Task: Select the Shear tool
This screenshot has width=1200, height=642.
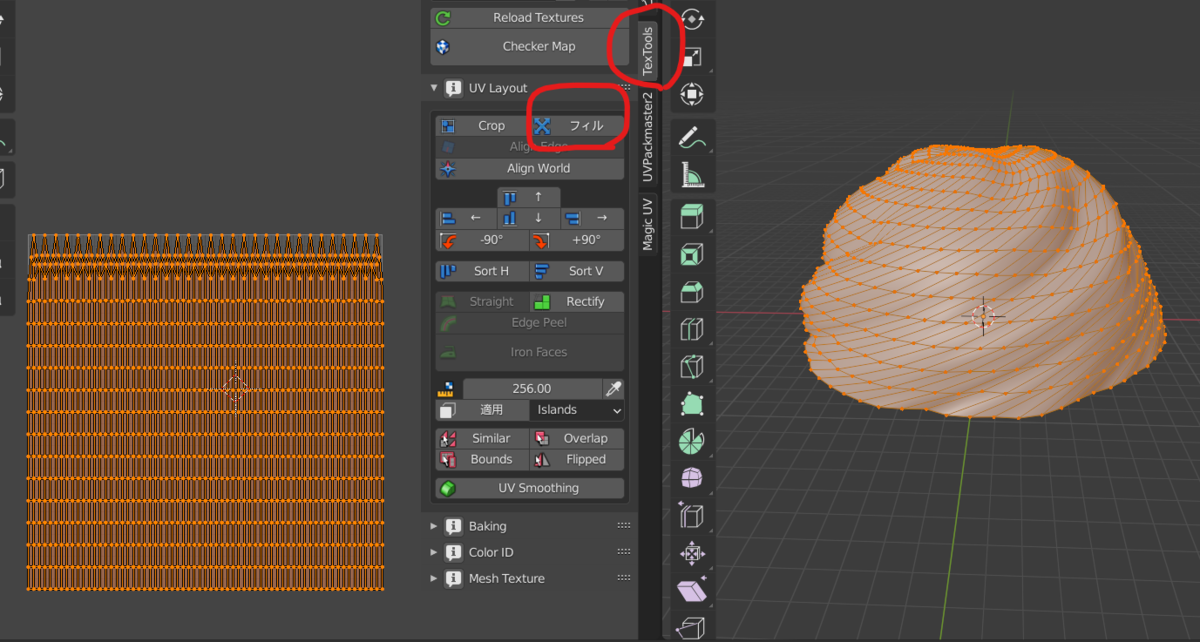Action: 692,590
